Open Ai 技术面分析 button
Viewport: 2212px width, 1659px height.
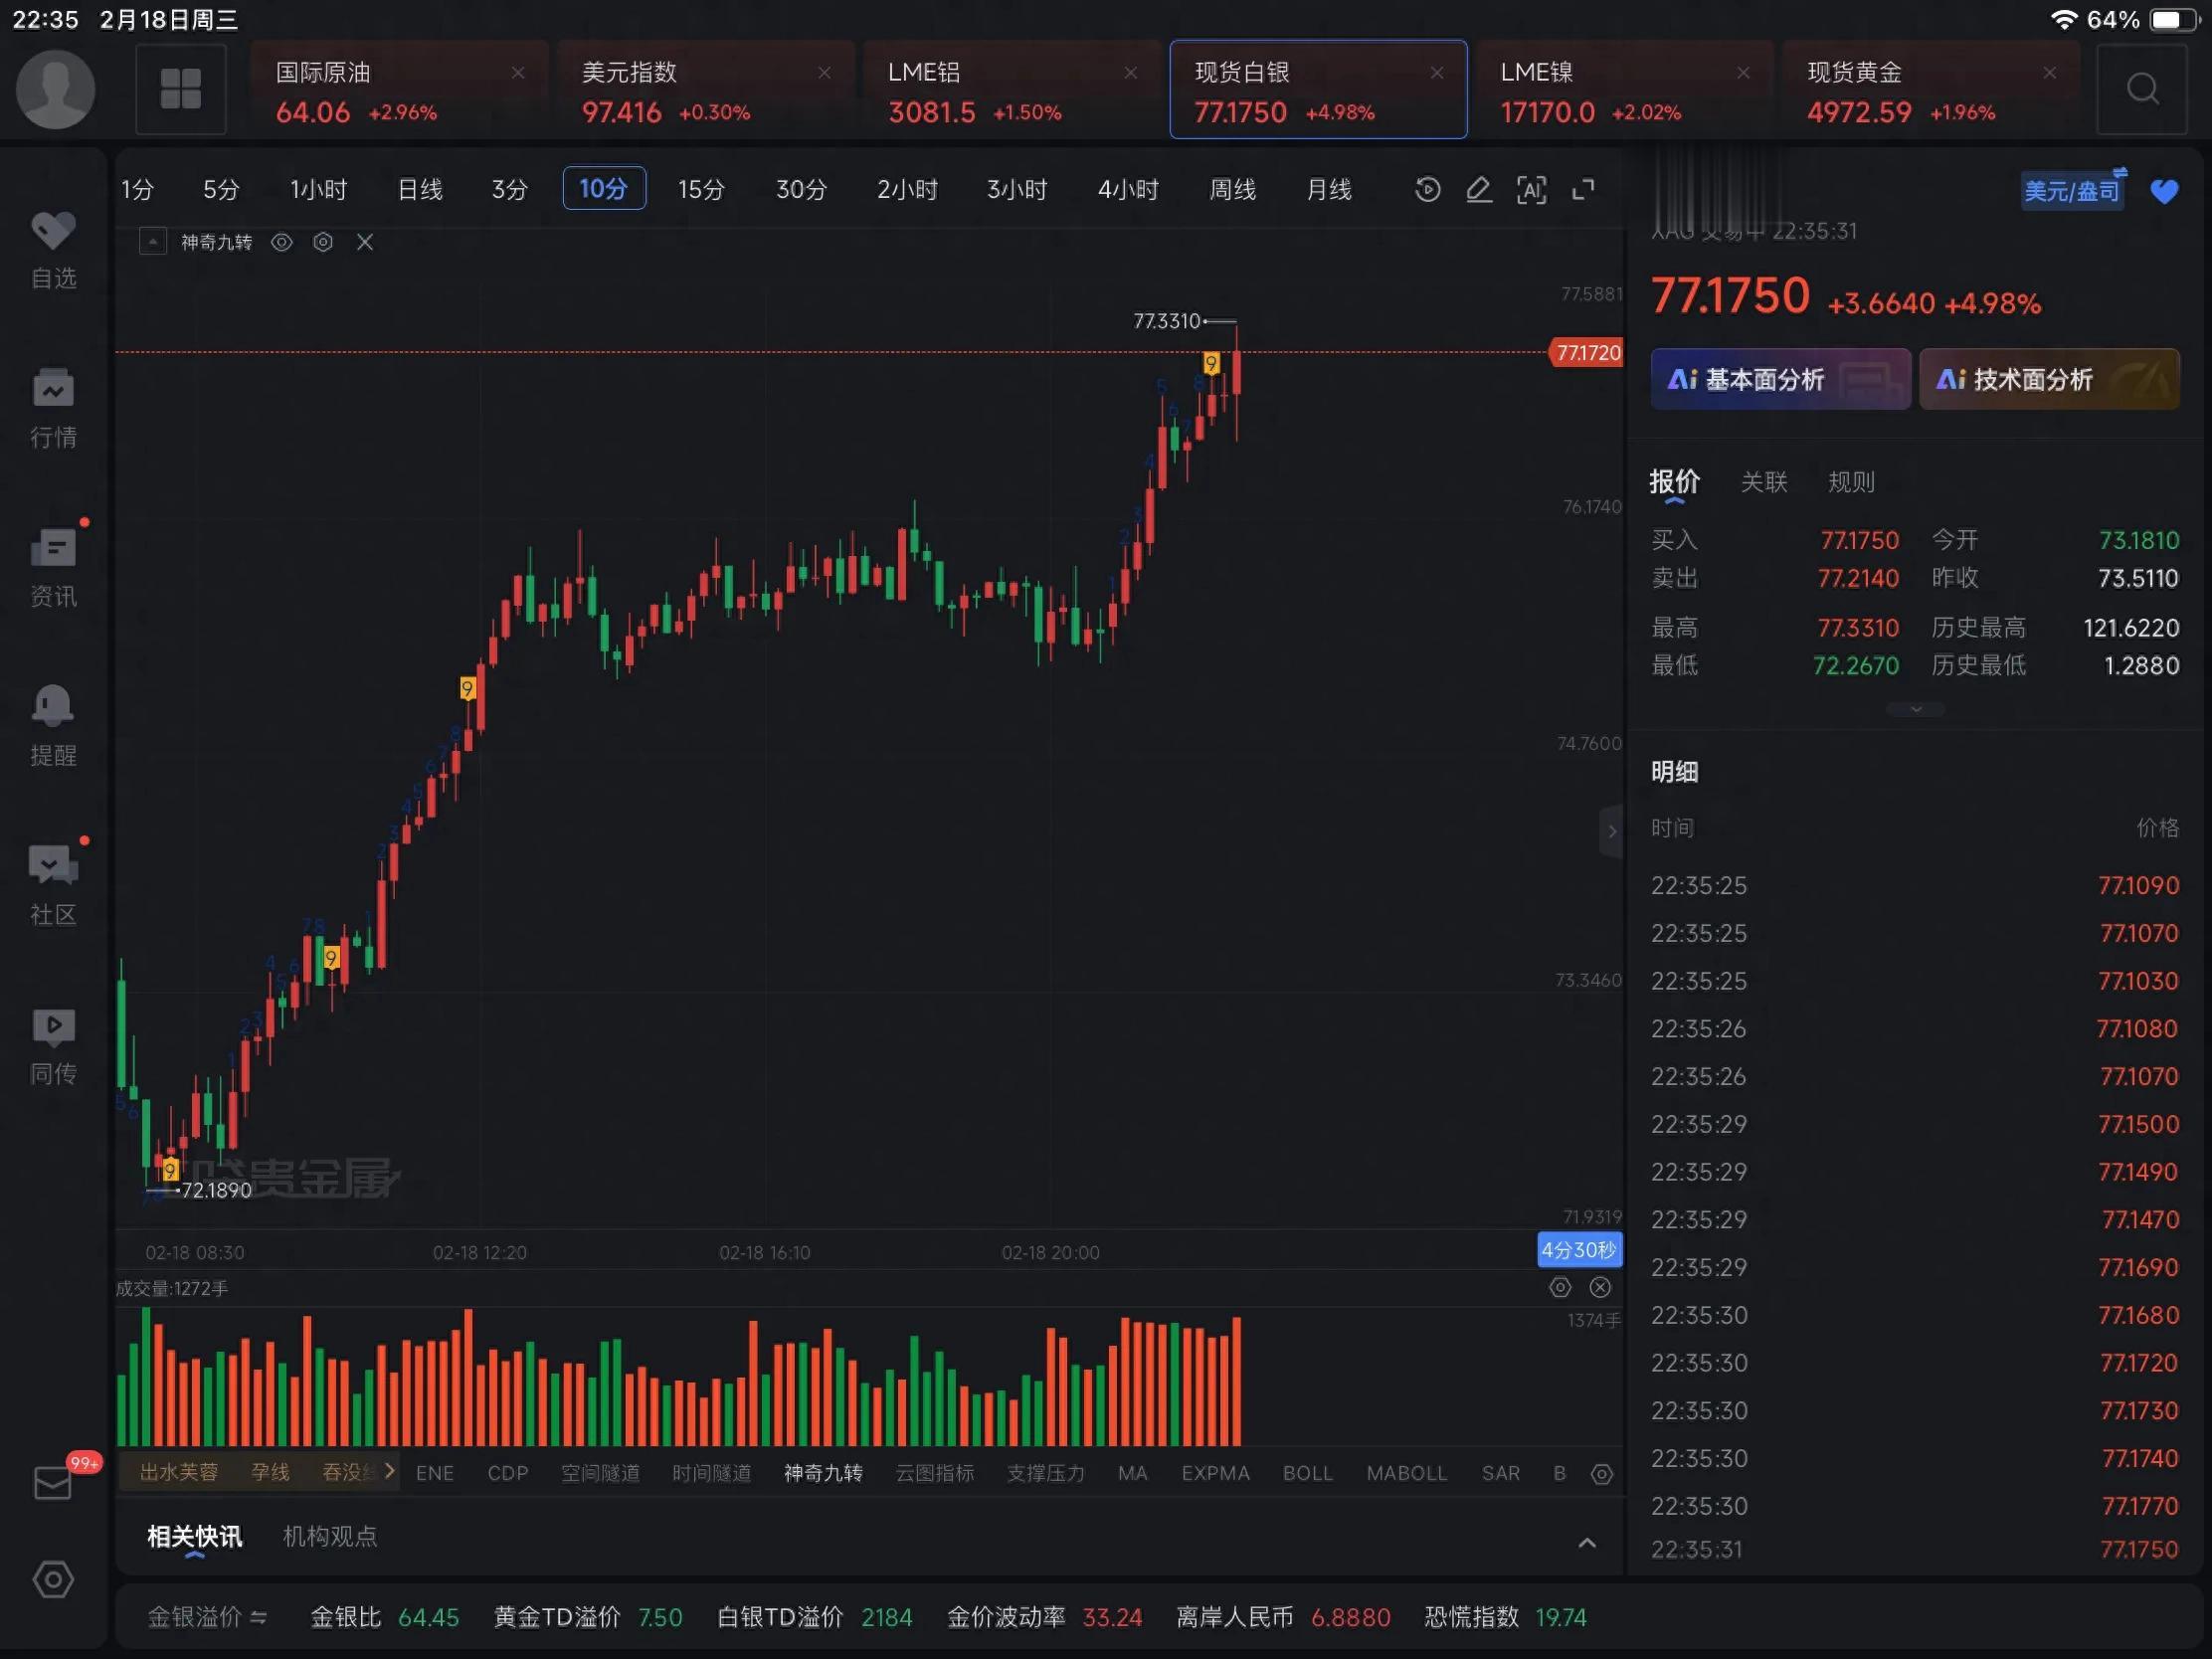pos(2048,379)
